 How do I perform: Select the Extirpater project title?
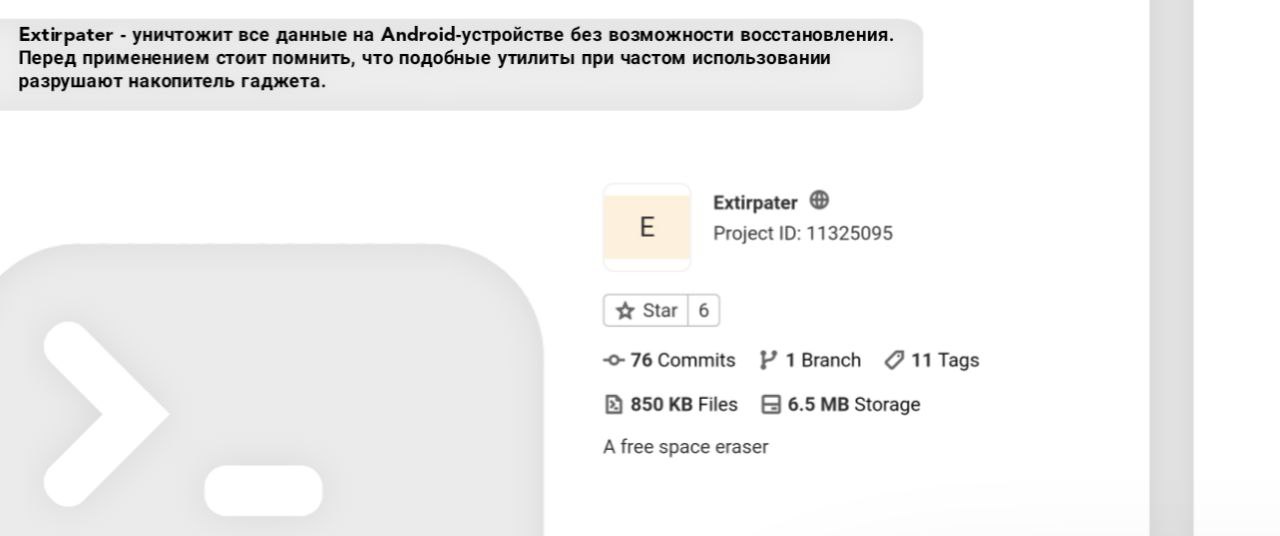click(755, 203)
